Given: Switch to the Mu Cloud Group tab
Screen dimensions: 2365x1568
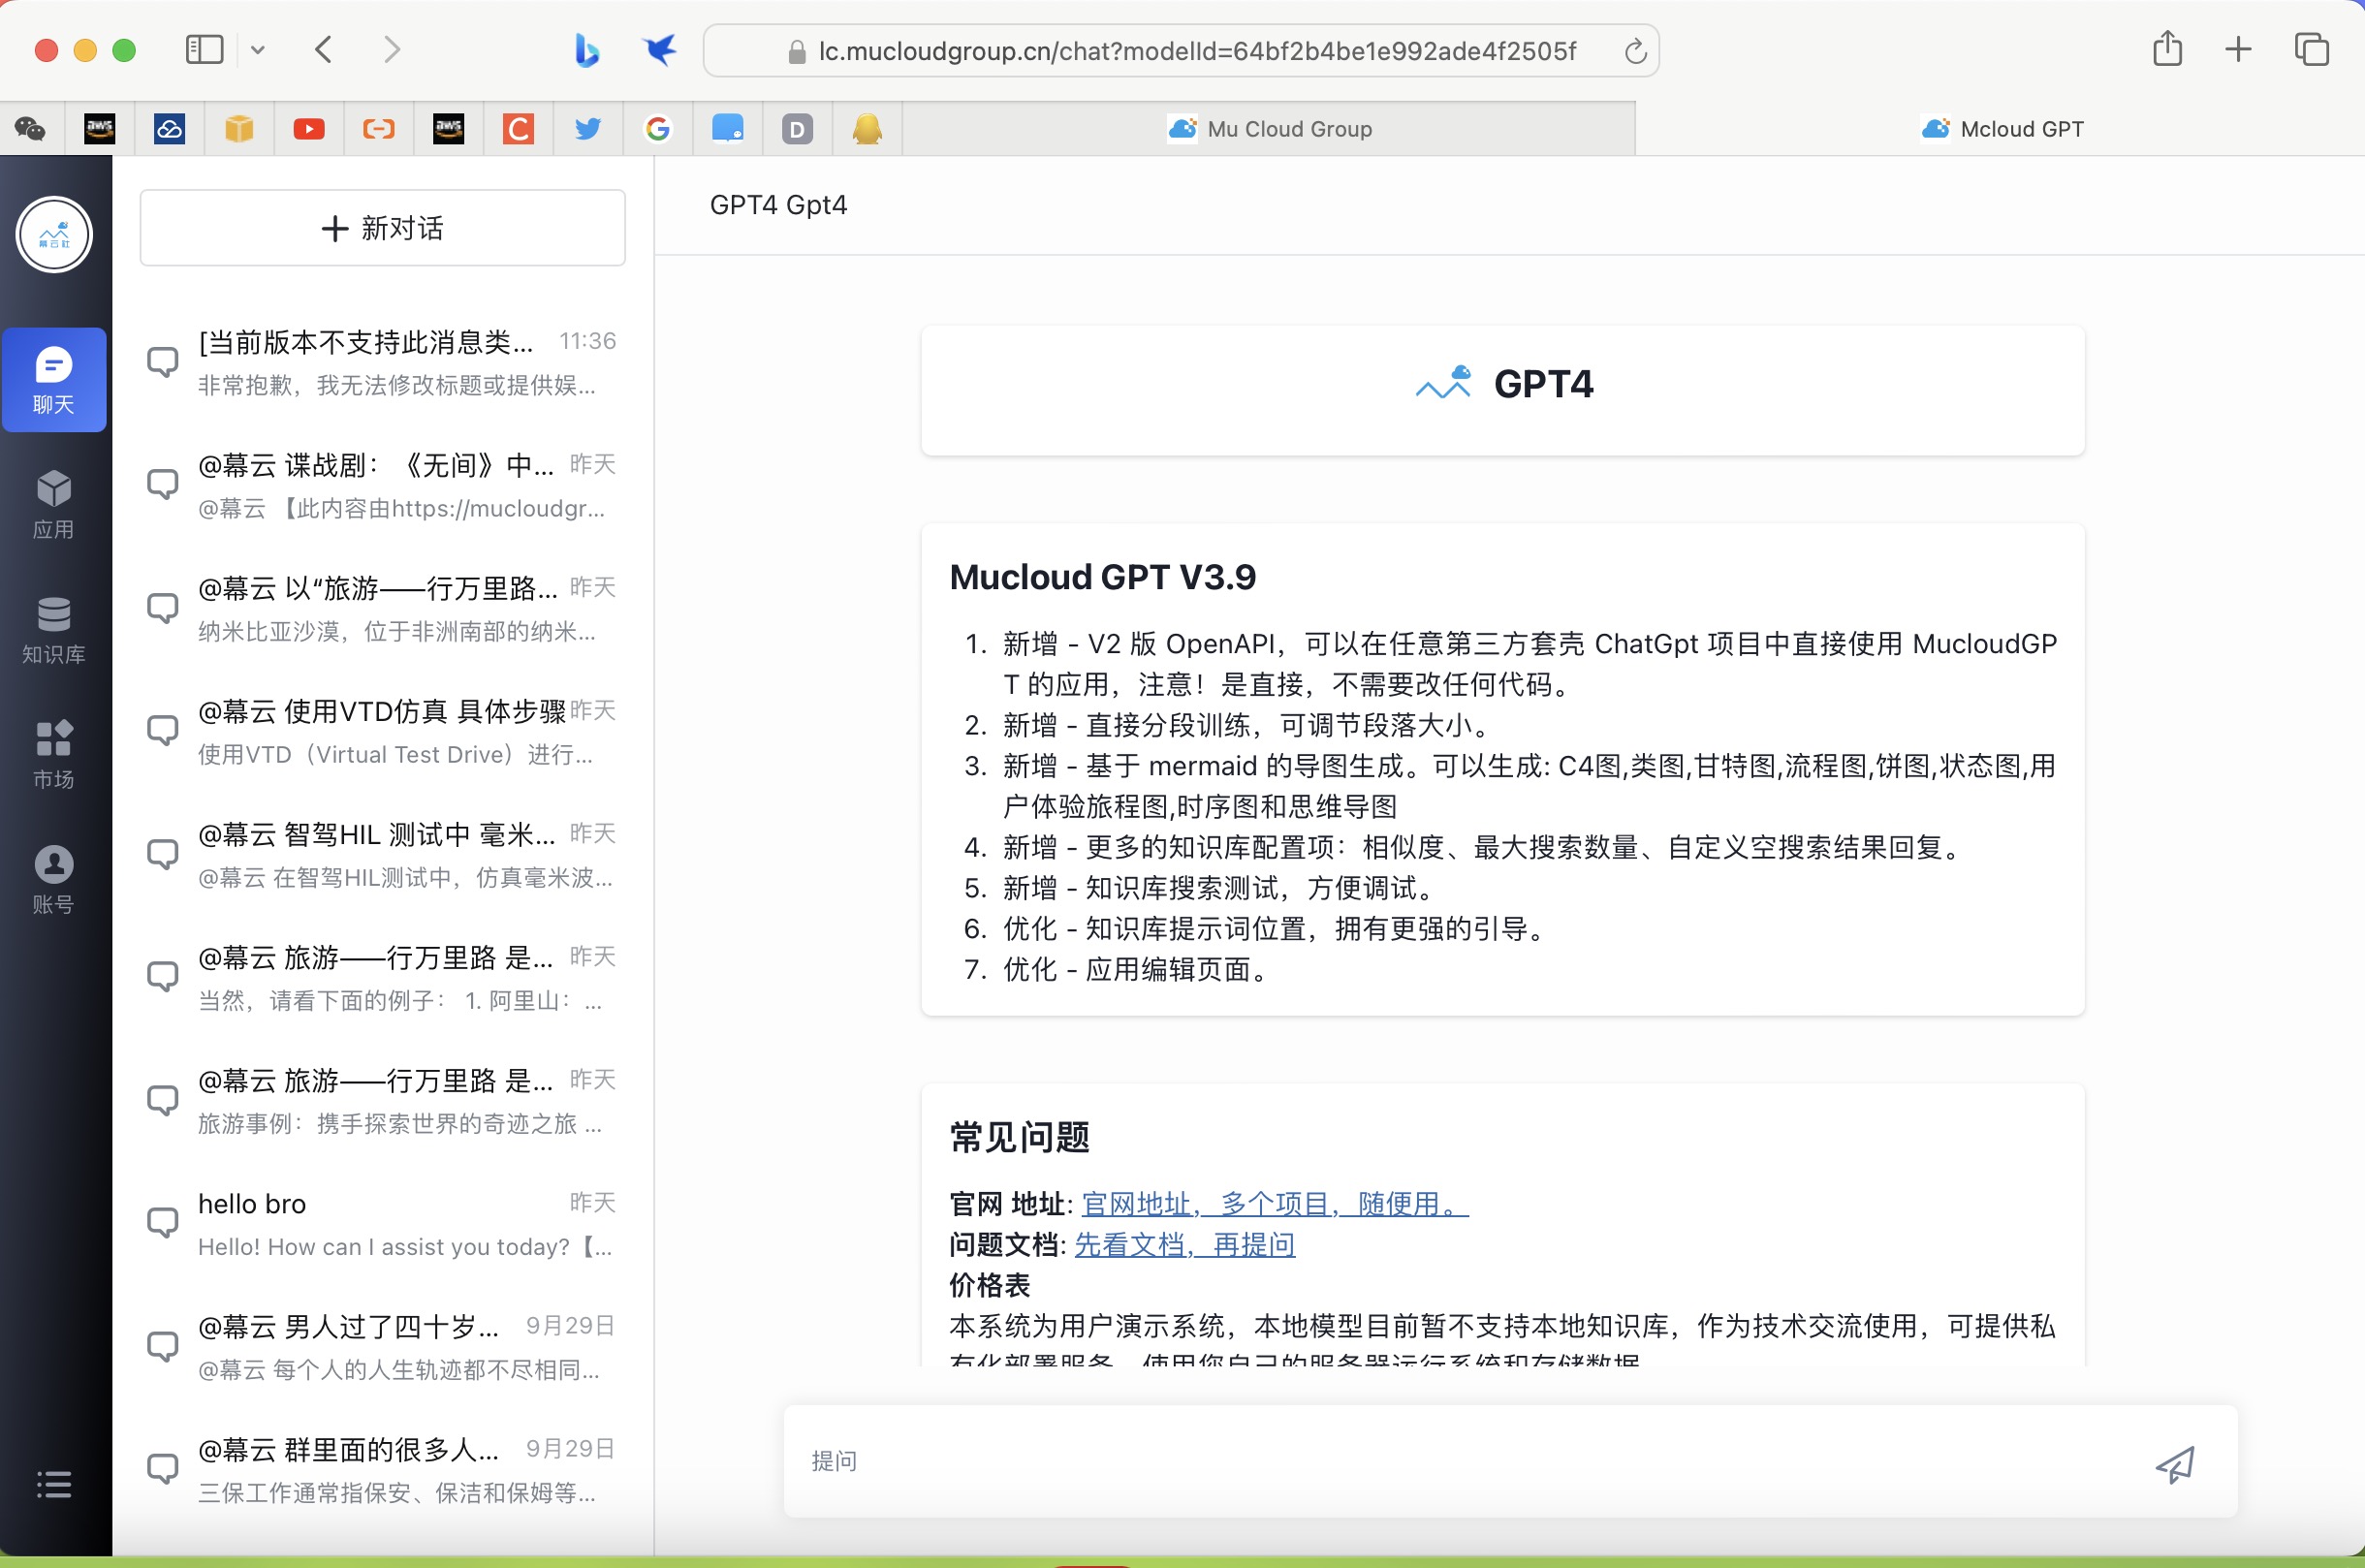Looking at the screenshot, I should pyautogui.click(x=1269, y=129).
